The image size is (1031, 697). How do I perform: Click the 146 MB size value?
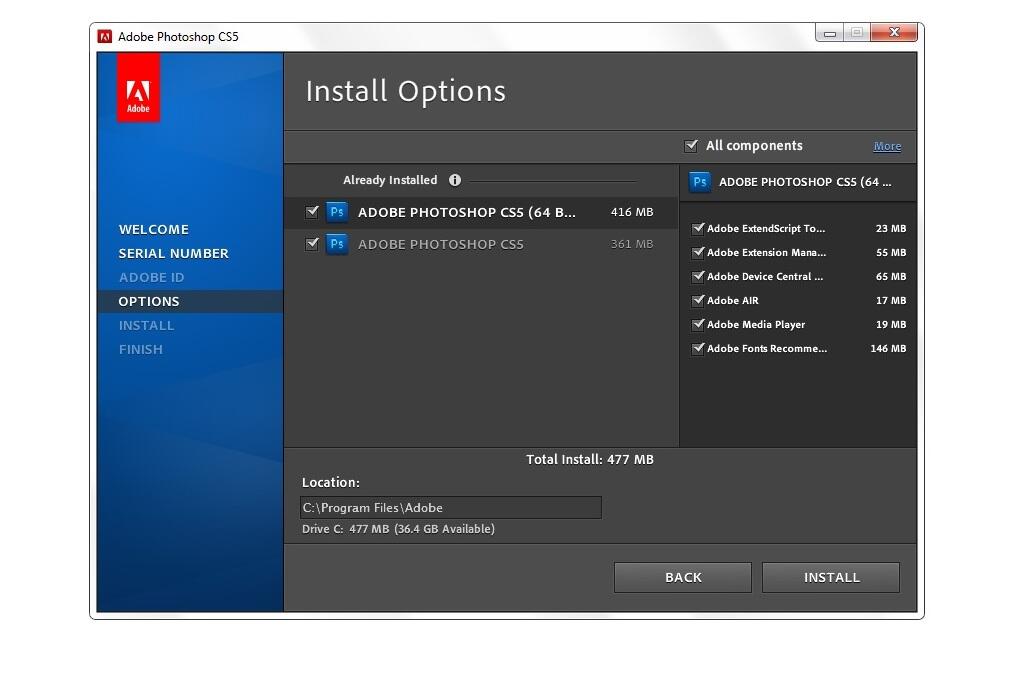(x=888, y=348)
